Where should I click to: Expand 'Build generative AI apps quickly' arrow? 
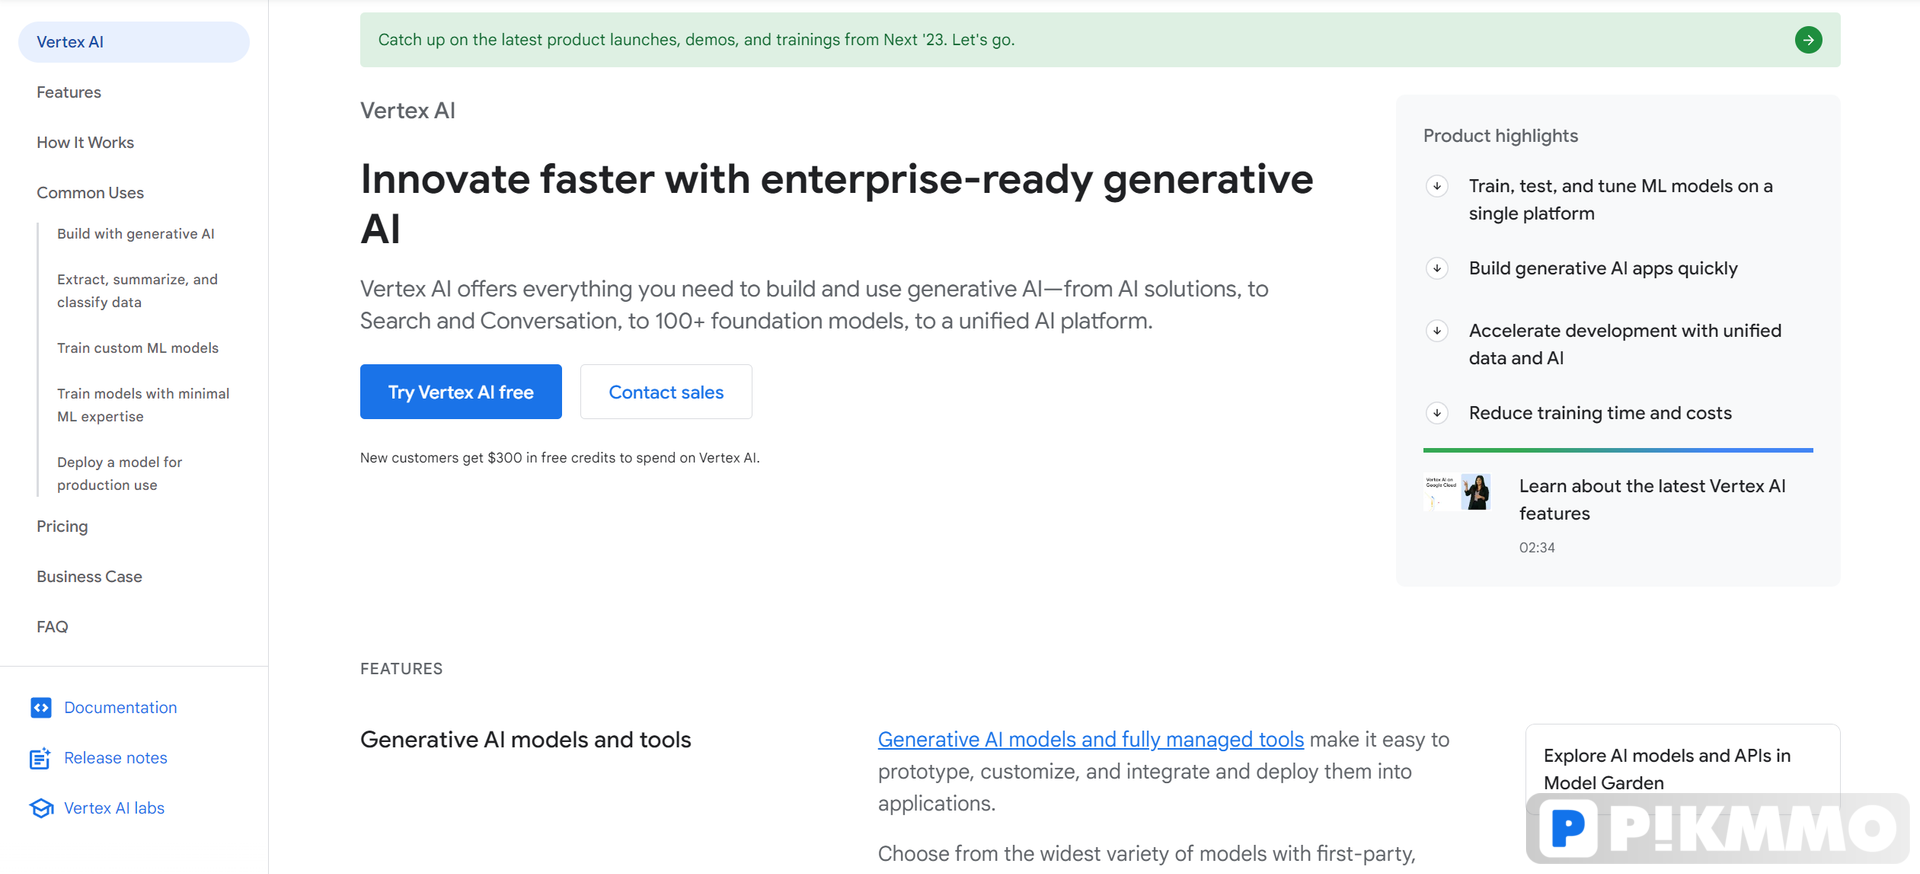tap(1437, 268)
